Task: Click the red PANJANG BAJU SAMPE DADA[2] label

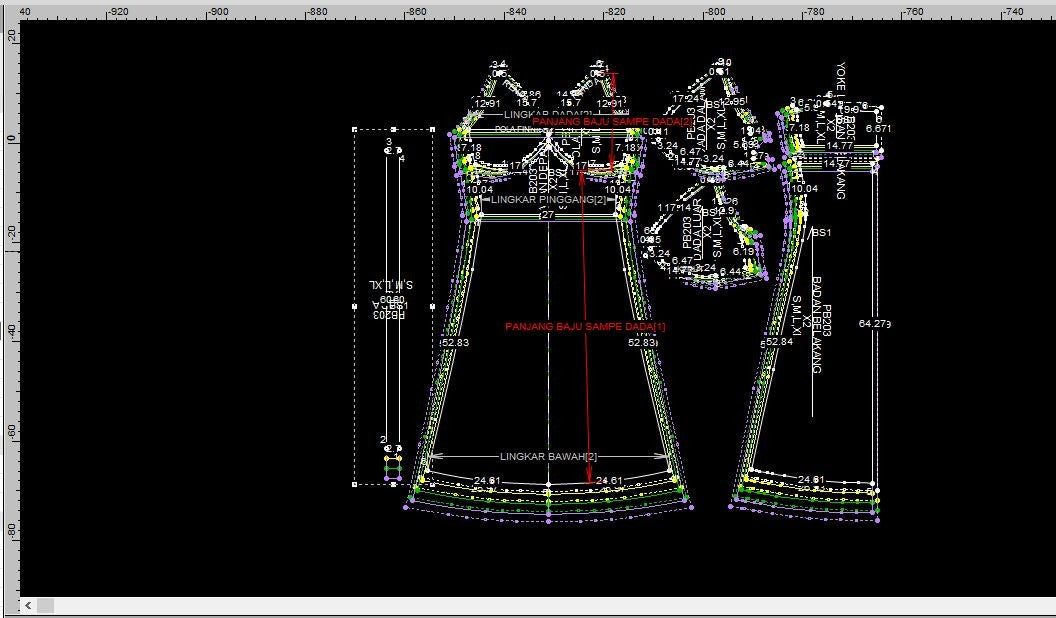Action: coord(612,121)
